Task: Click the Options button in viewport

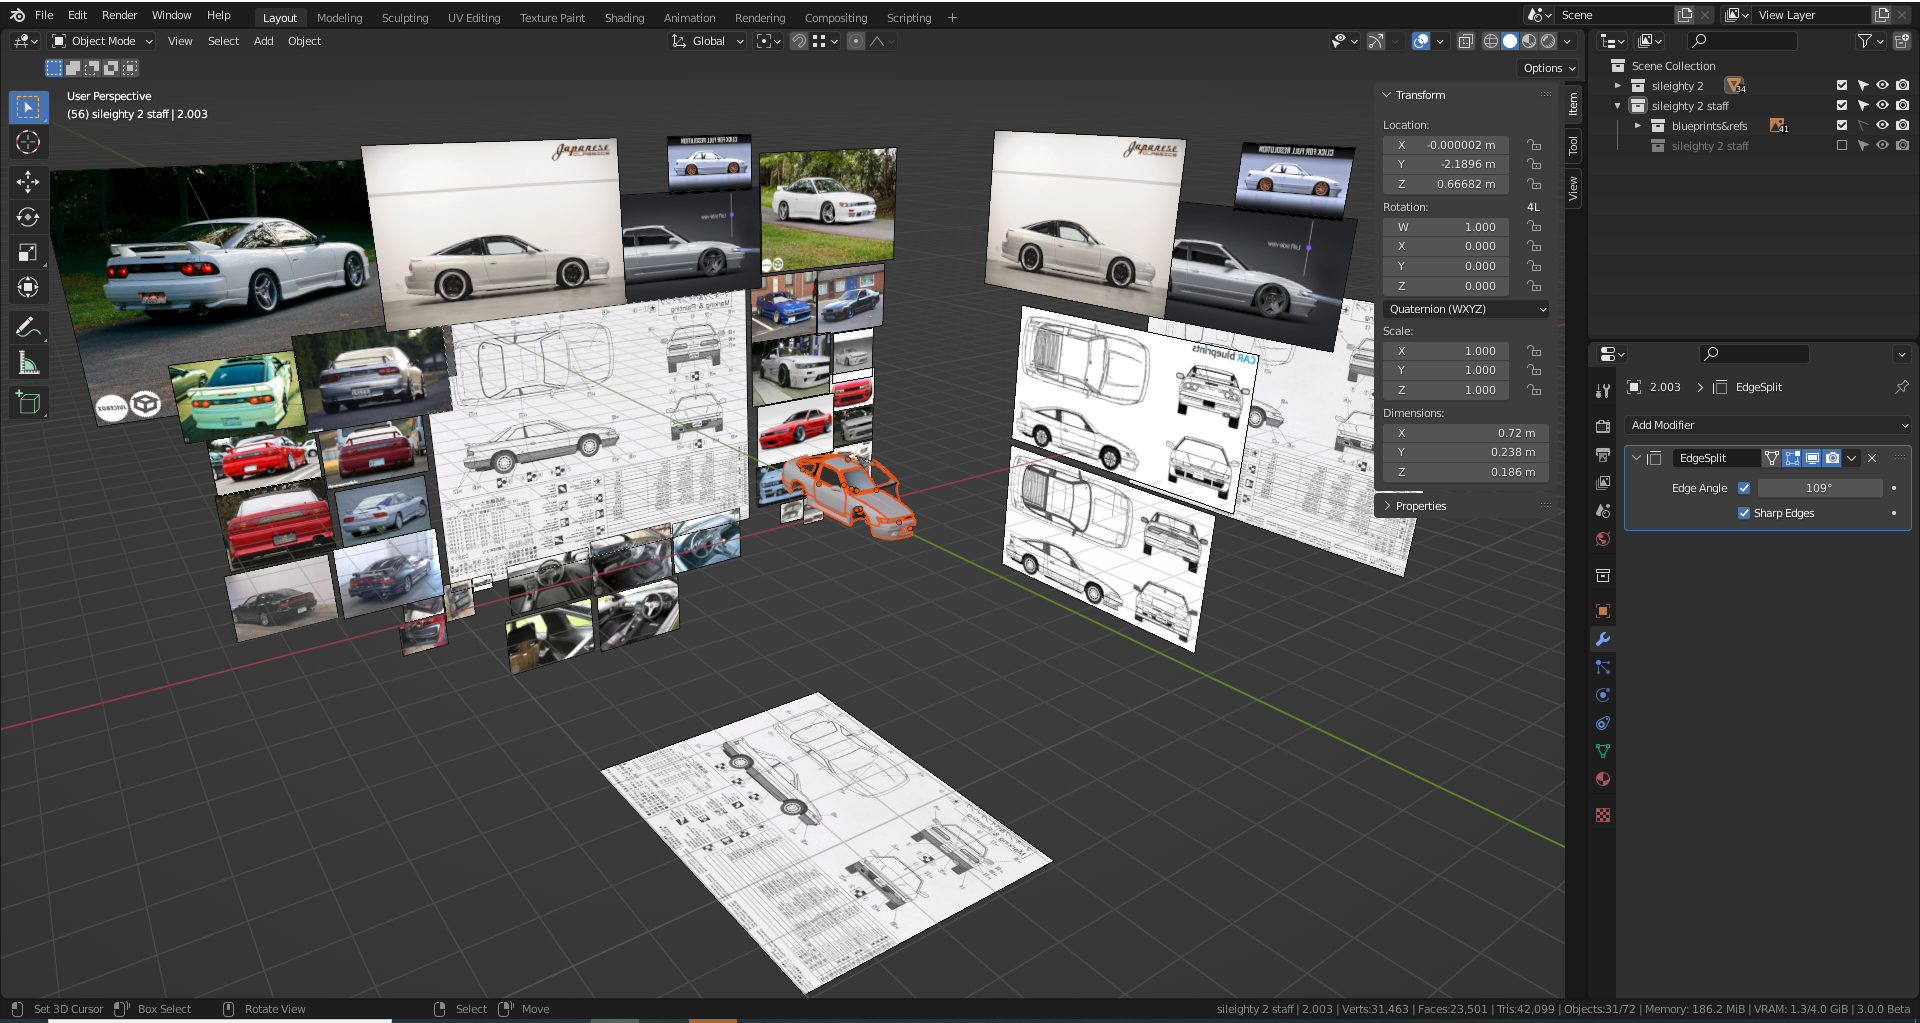Action: pos(1548,68)
